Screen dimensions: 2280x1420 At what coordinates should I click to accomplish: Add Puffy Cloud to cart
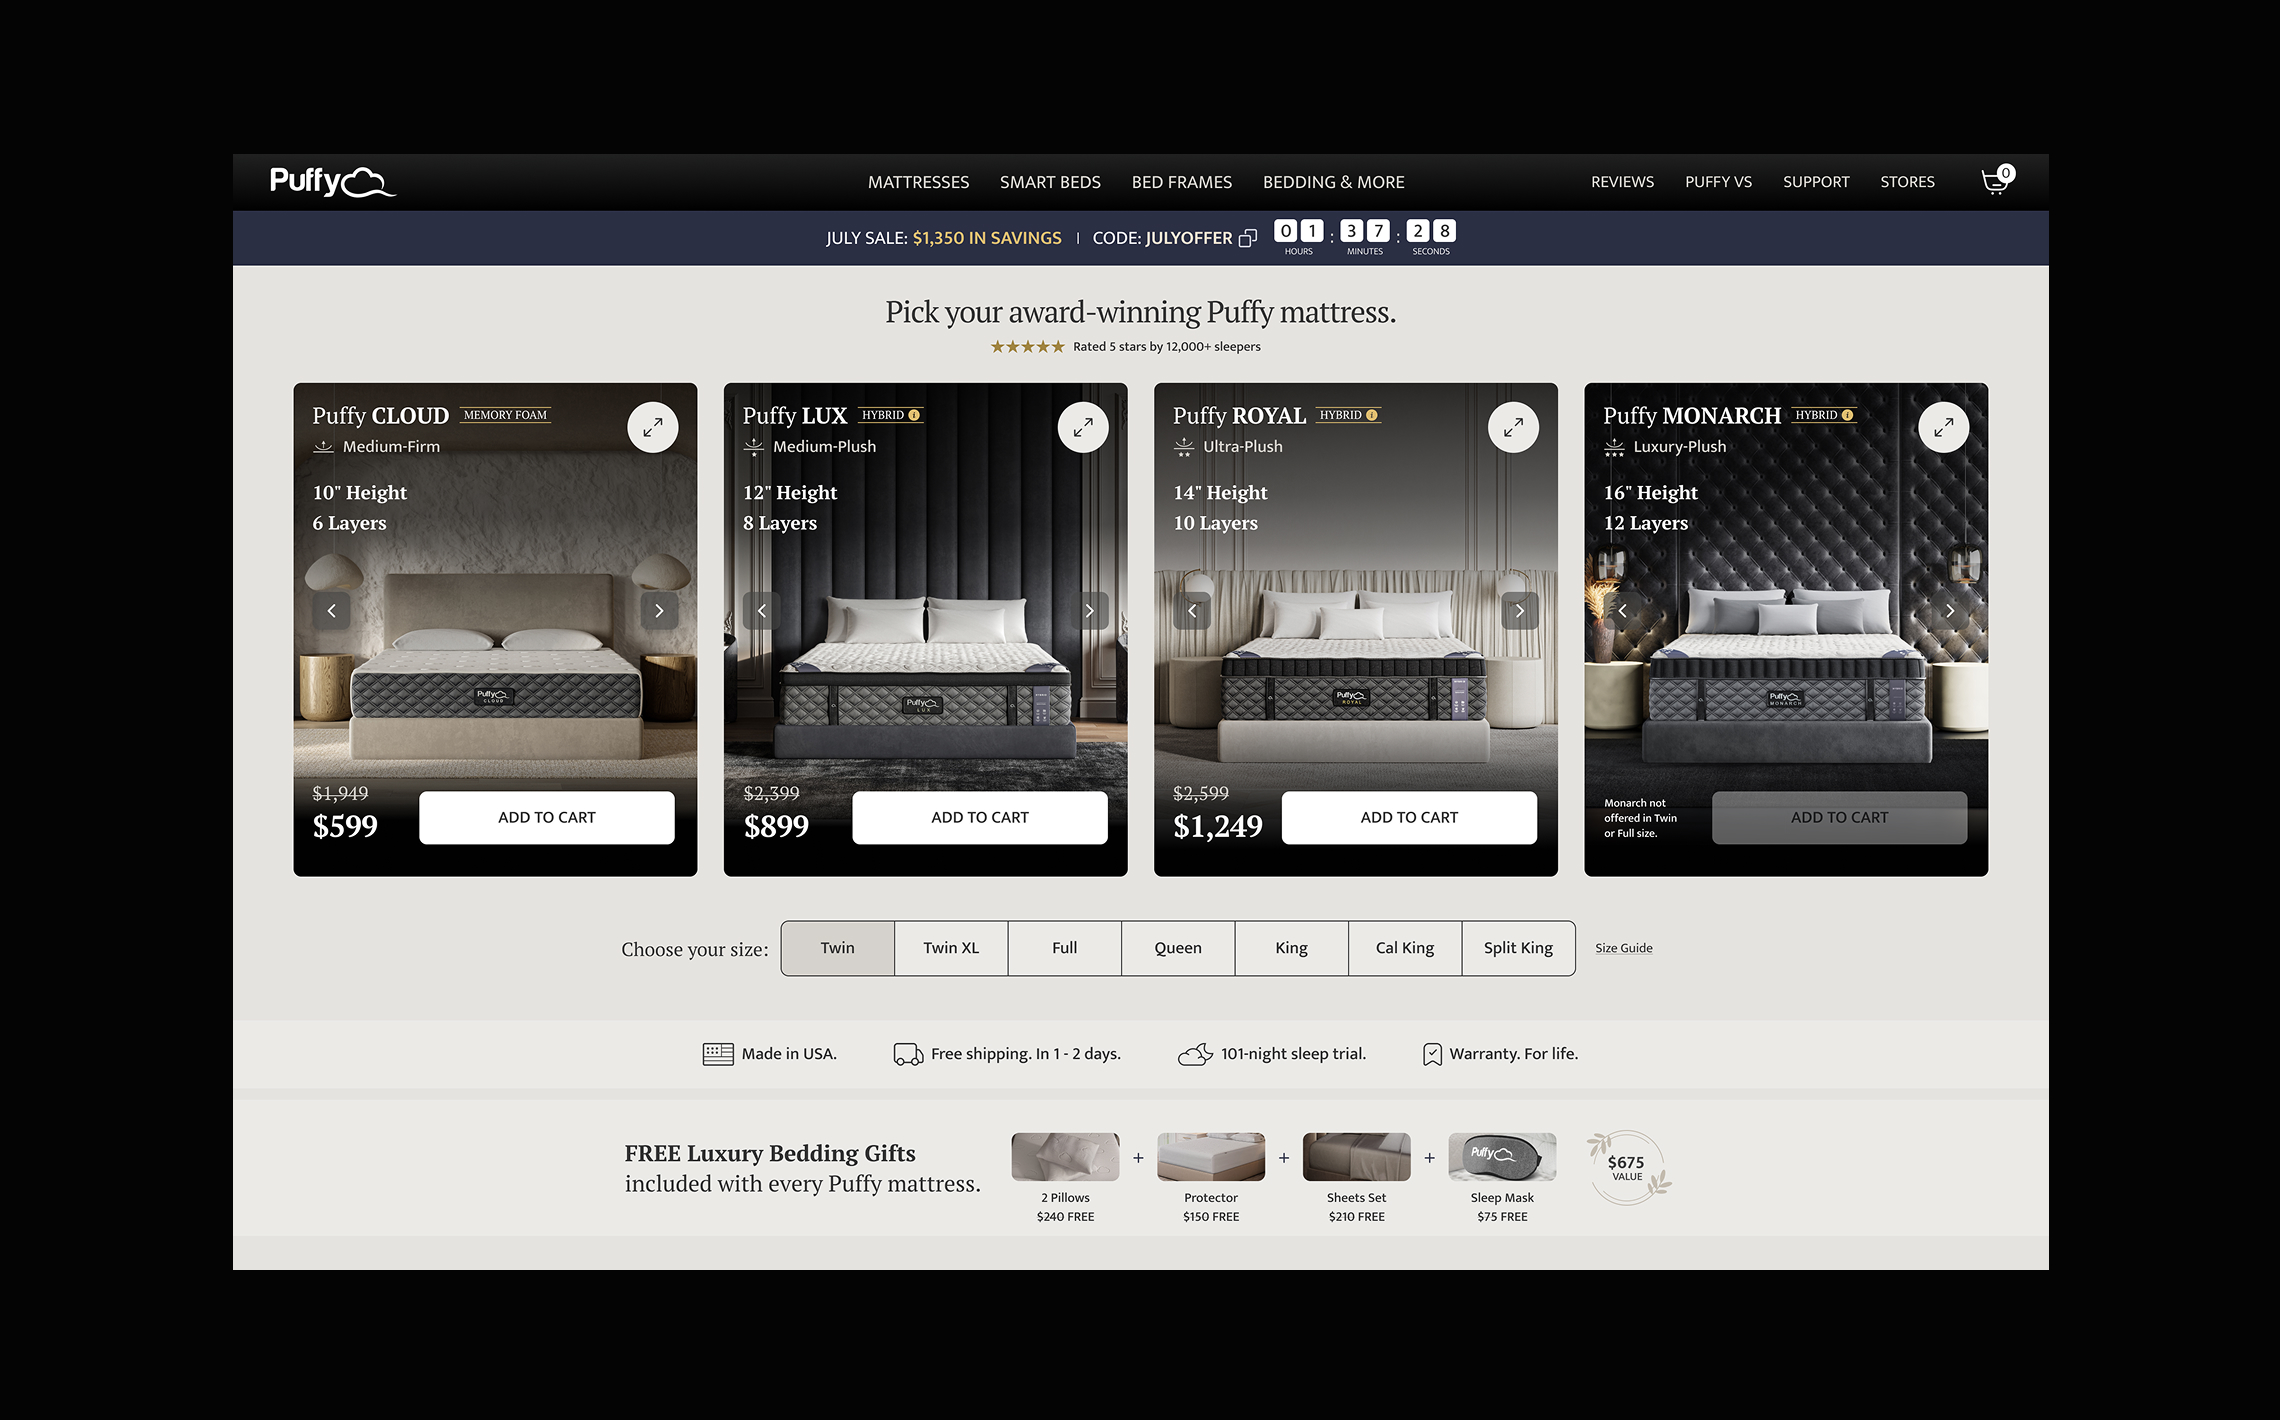547,818
